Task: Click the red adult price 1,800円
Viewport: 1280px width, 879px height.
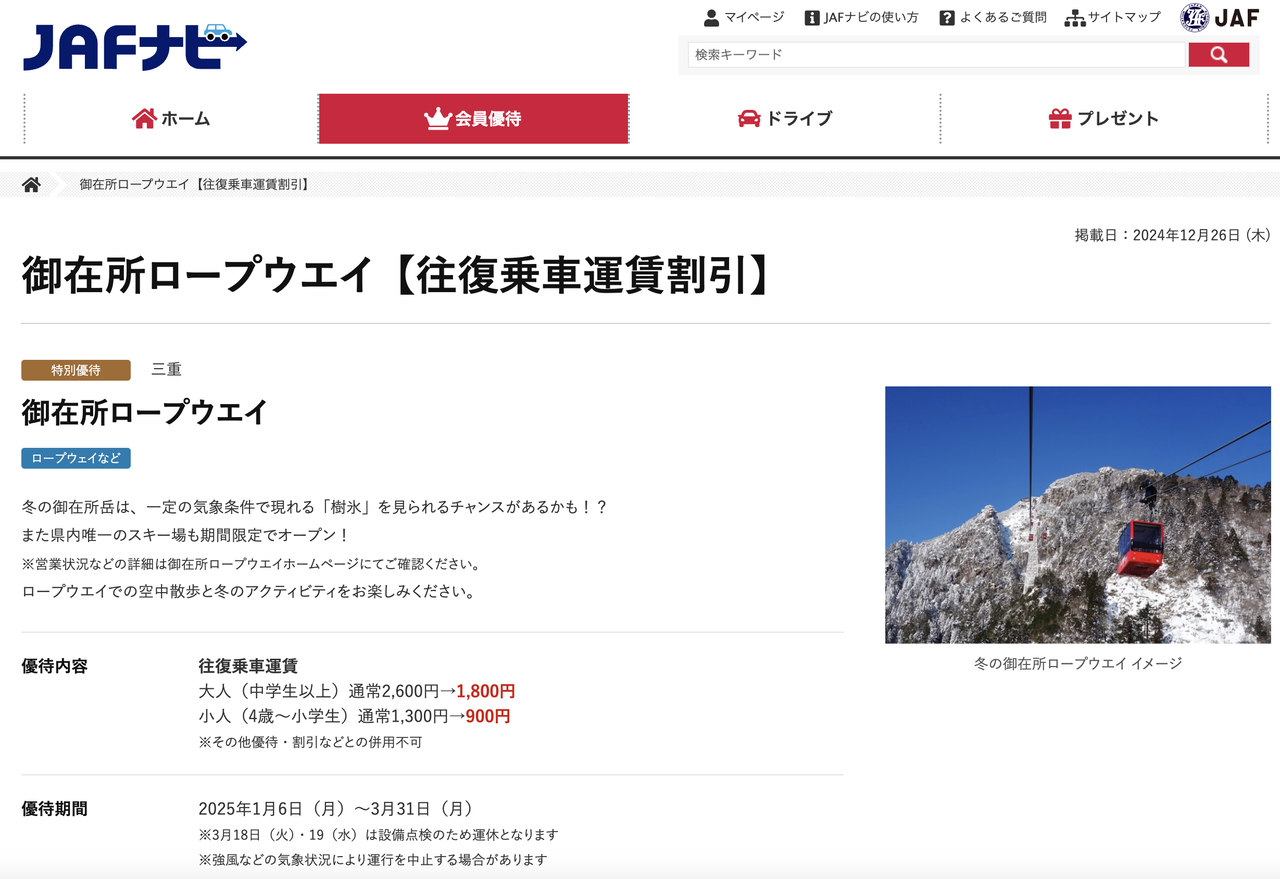Action: [x=486, y=691]
